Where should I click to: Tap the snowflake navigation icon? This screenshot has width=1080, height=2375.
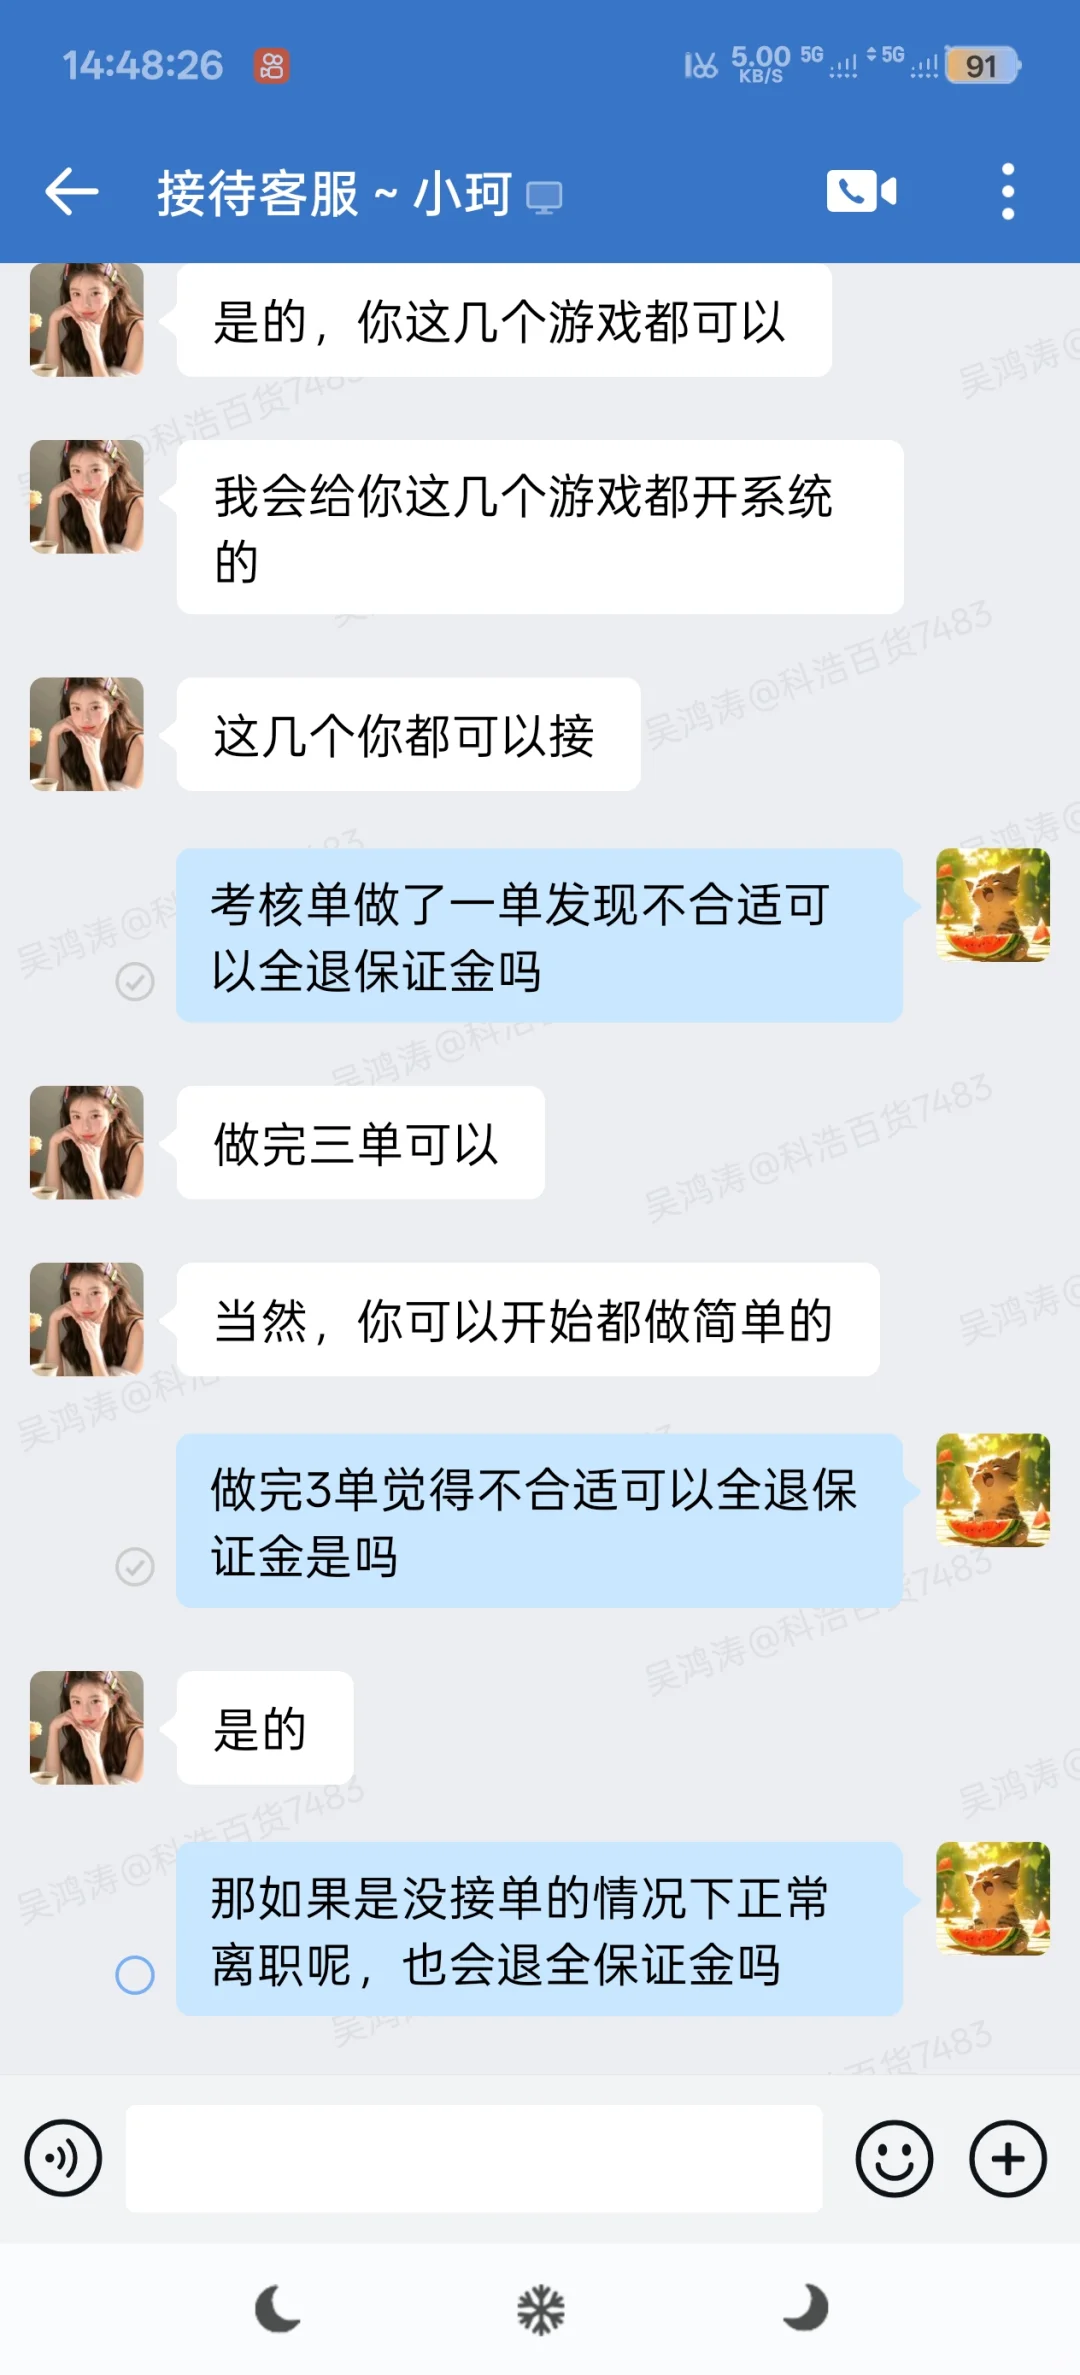point(541,2310)
